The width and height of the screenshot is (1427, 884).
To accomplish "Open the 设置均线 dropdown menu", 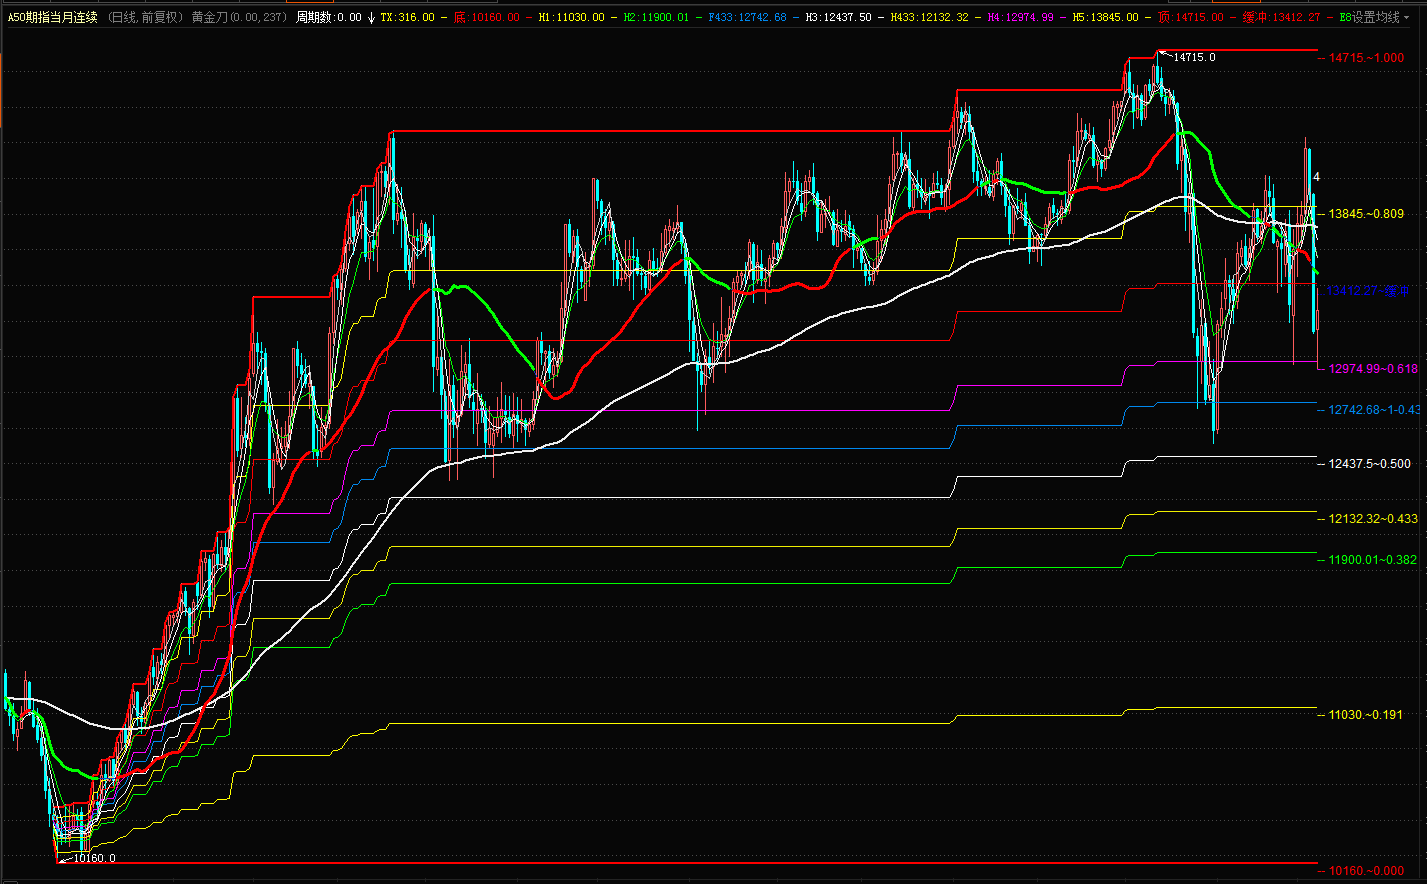I will pyautogui.click(x=1379, y=17).
